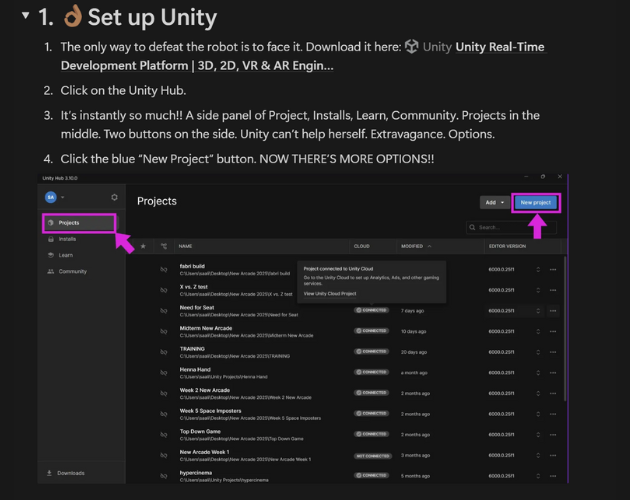Click the link icon beside TRAINING
The width and height of the screenshot is (630, 500).
tap(164, 352)
